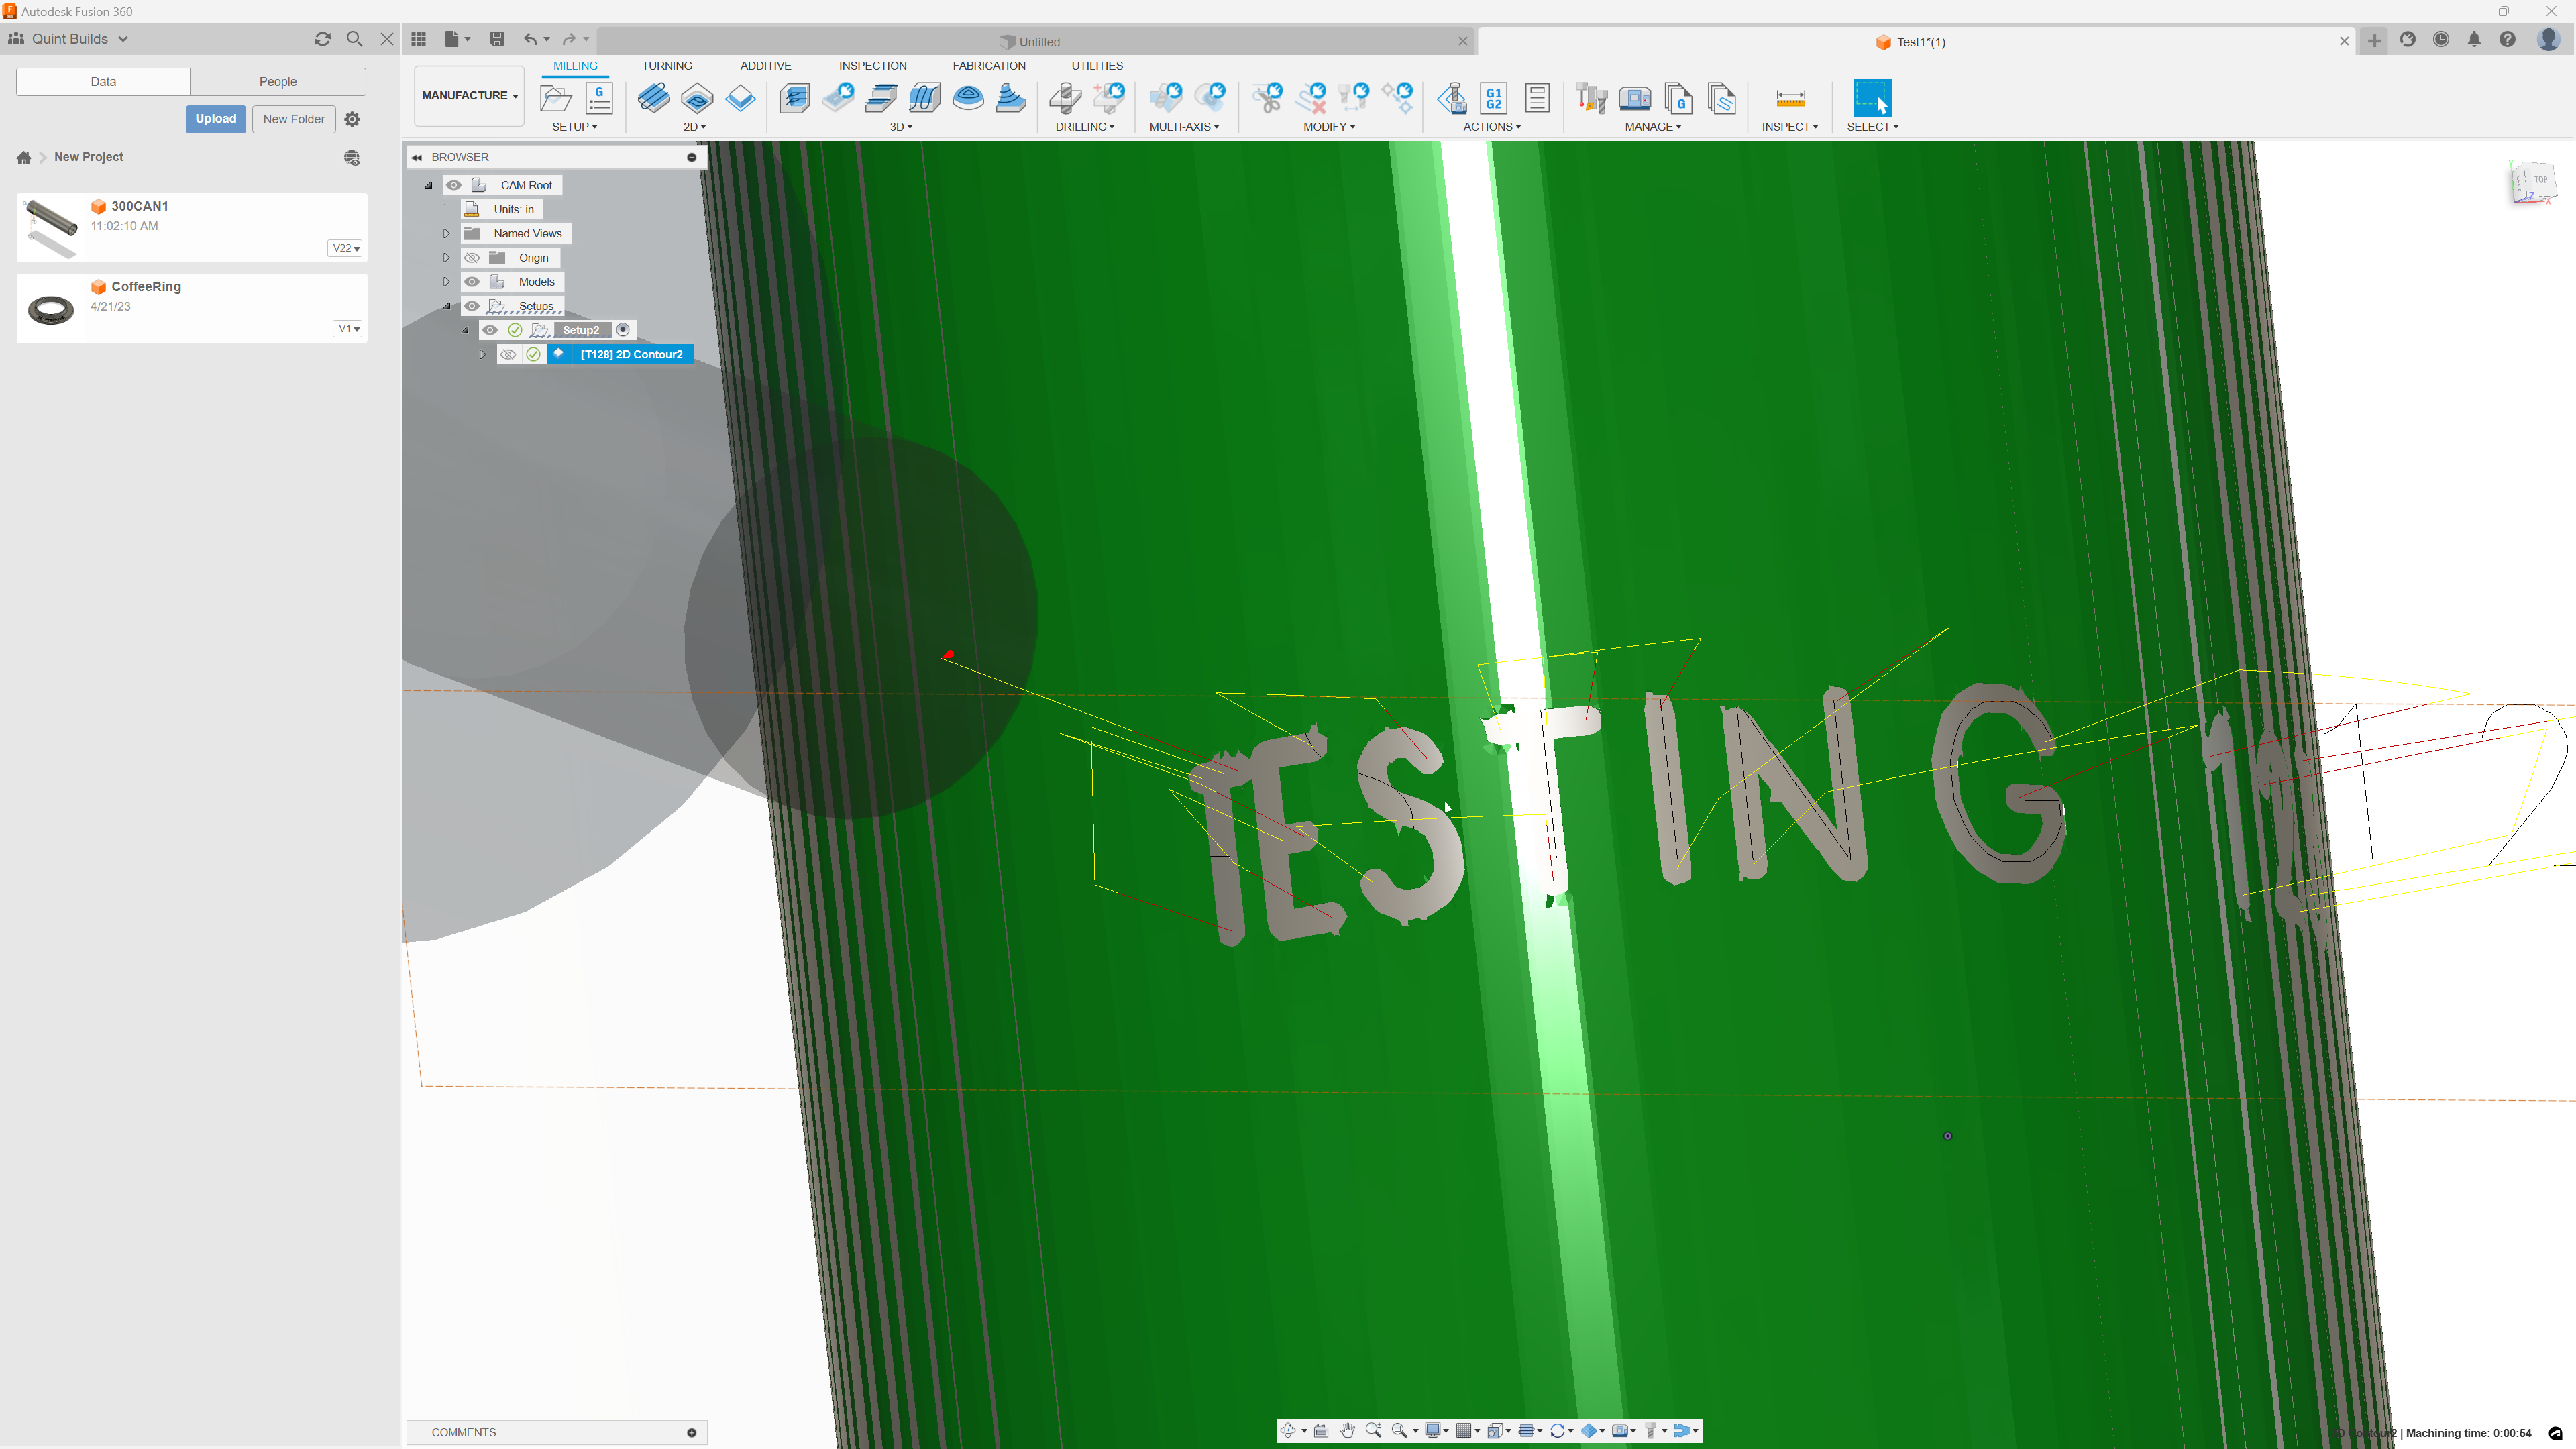
Task: Open the 300CAN1 version V22 dropdown
Action: 344,248
